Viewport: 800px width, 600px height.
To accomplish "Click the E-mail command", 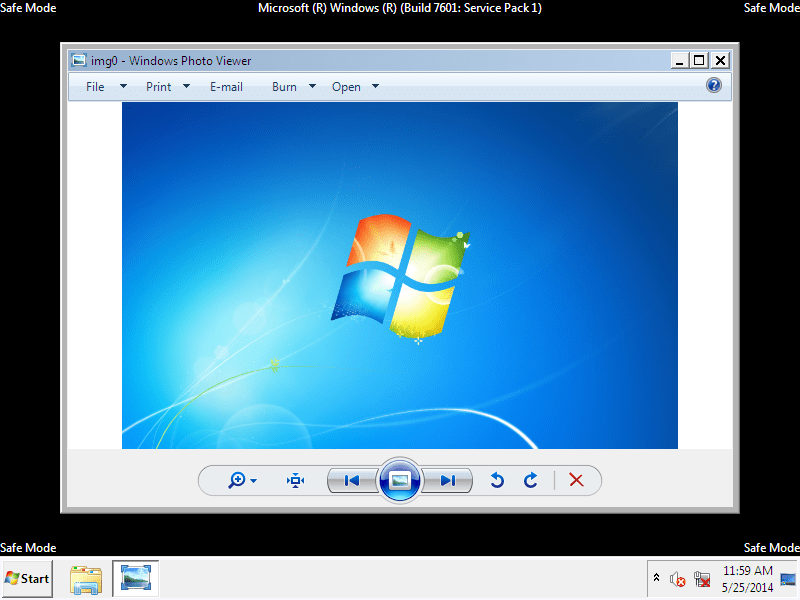I will pos(226,87).
